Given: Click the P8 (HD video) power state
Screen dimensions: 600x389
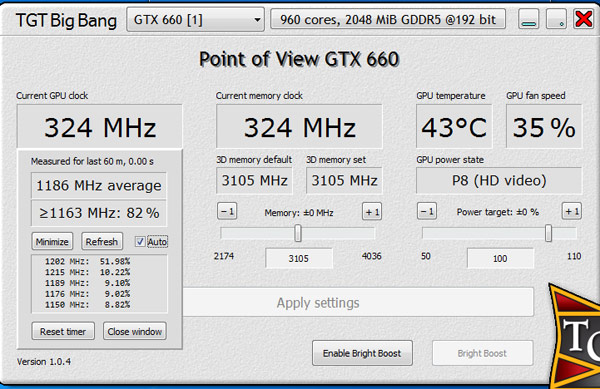Looking at the screenshot, I should [499, 180].
